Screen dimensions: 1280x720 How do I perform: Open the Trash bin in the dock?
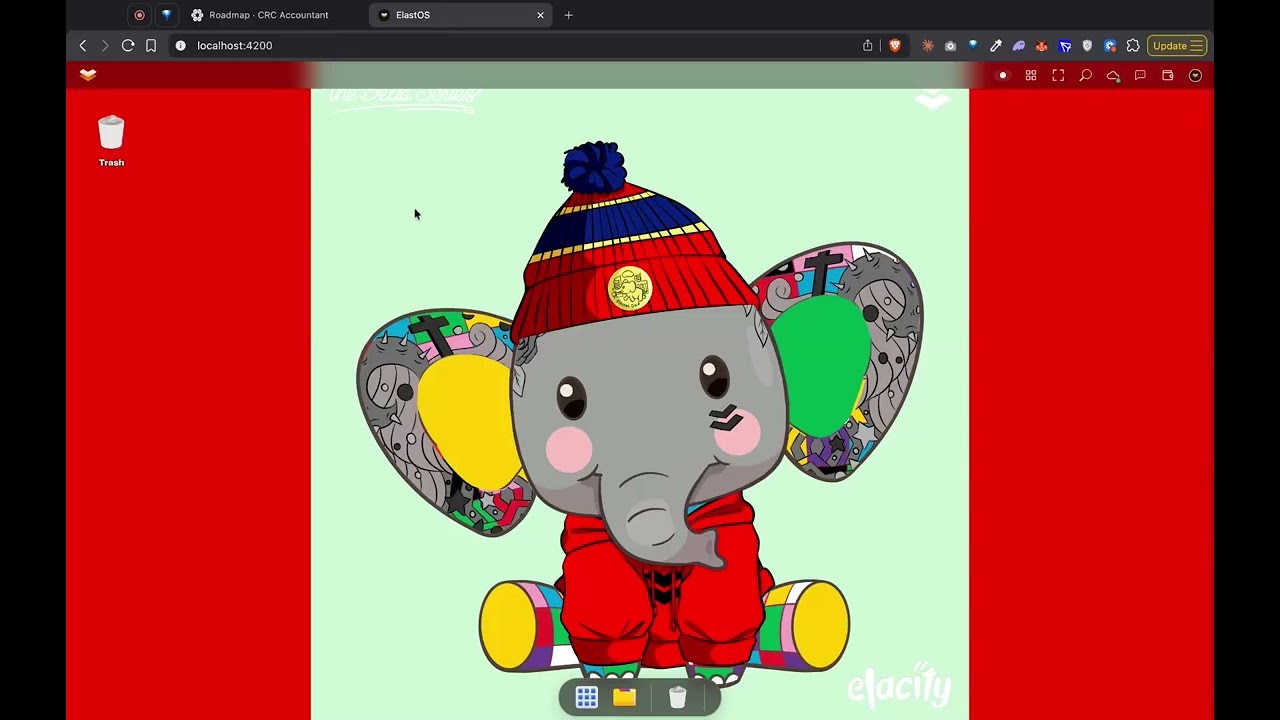click(x=677, y=698)
